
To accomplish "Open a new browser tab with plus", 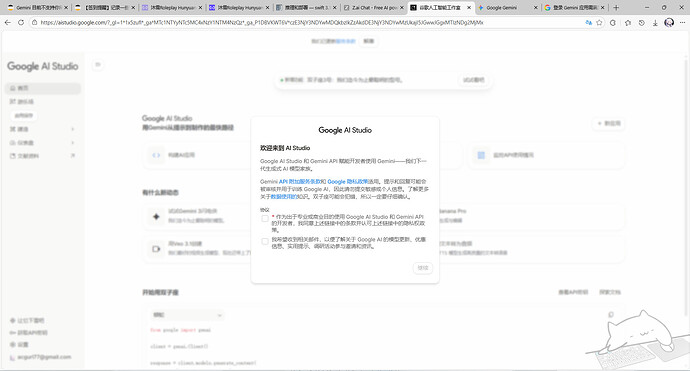I will (x=616, y=7).
